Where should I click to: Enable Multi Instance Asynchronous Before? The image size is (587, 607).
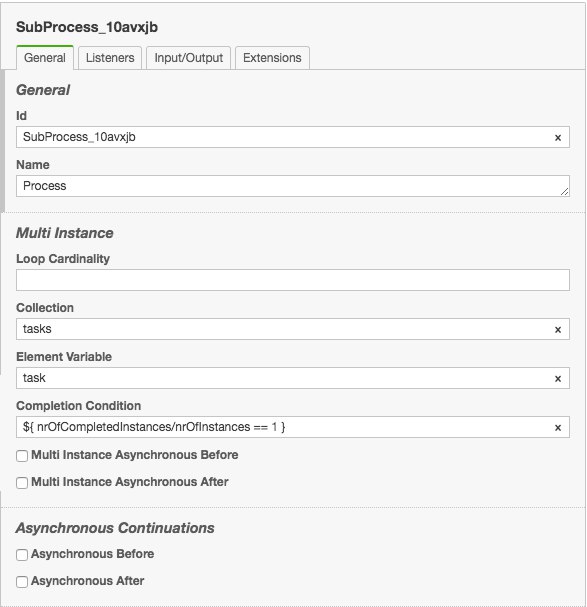22,456
